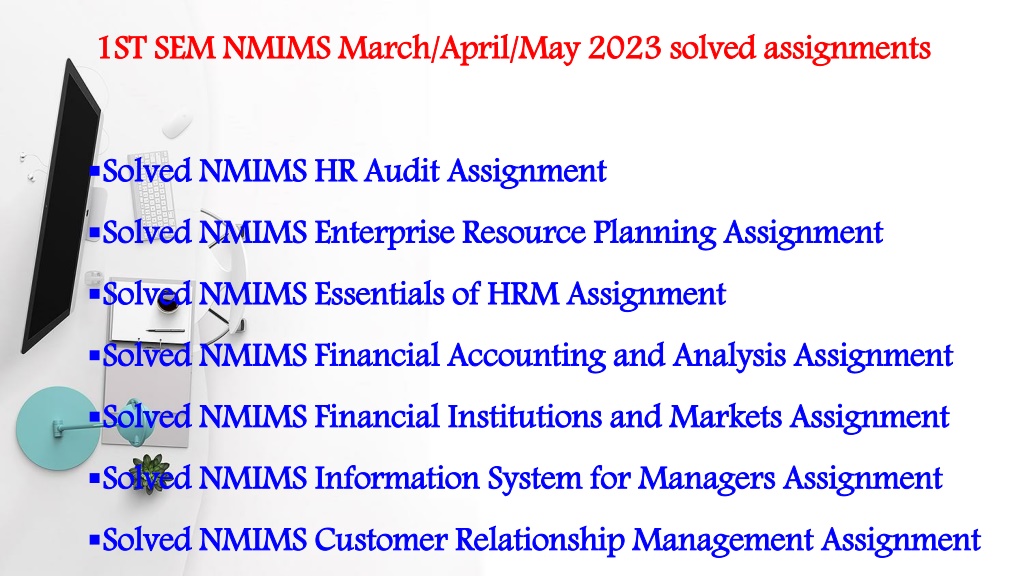Click bullet marker beside Enterprise Resource Planning
Image resolution: width=1024 pixels, height=576 pixels.
click(94, 233)
